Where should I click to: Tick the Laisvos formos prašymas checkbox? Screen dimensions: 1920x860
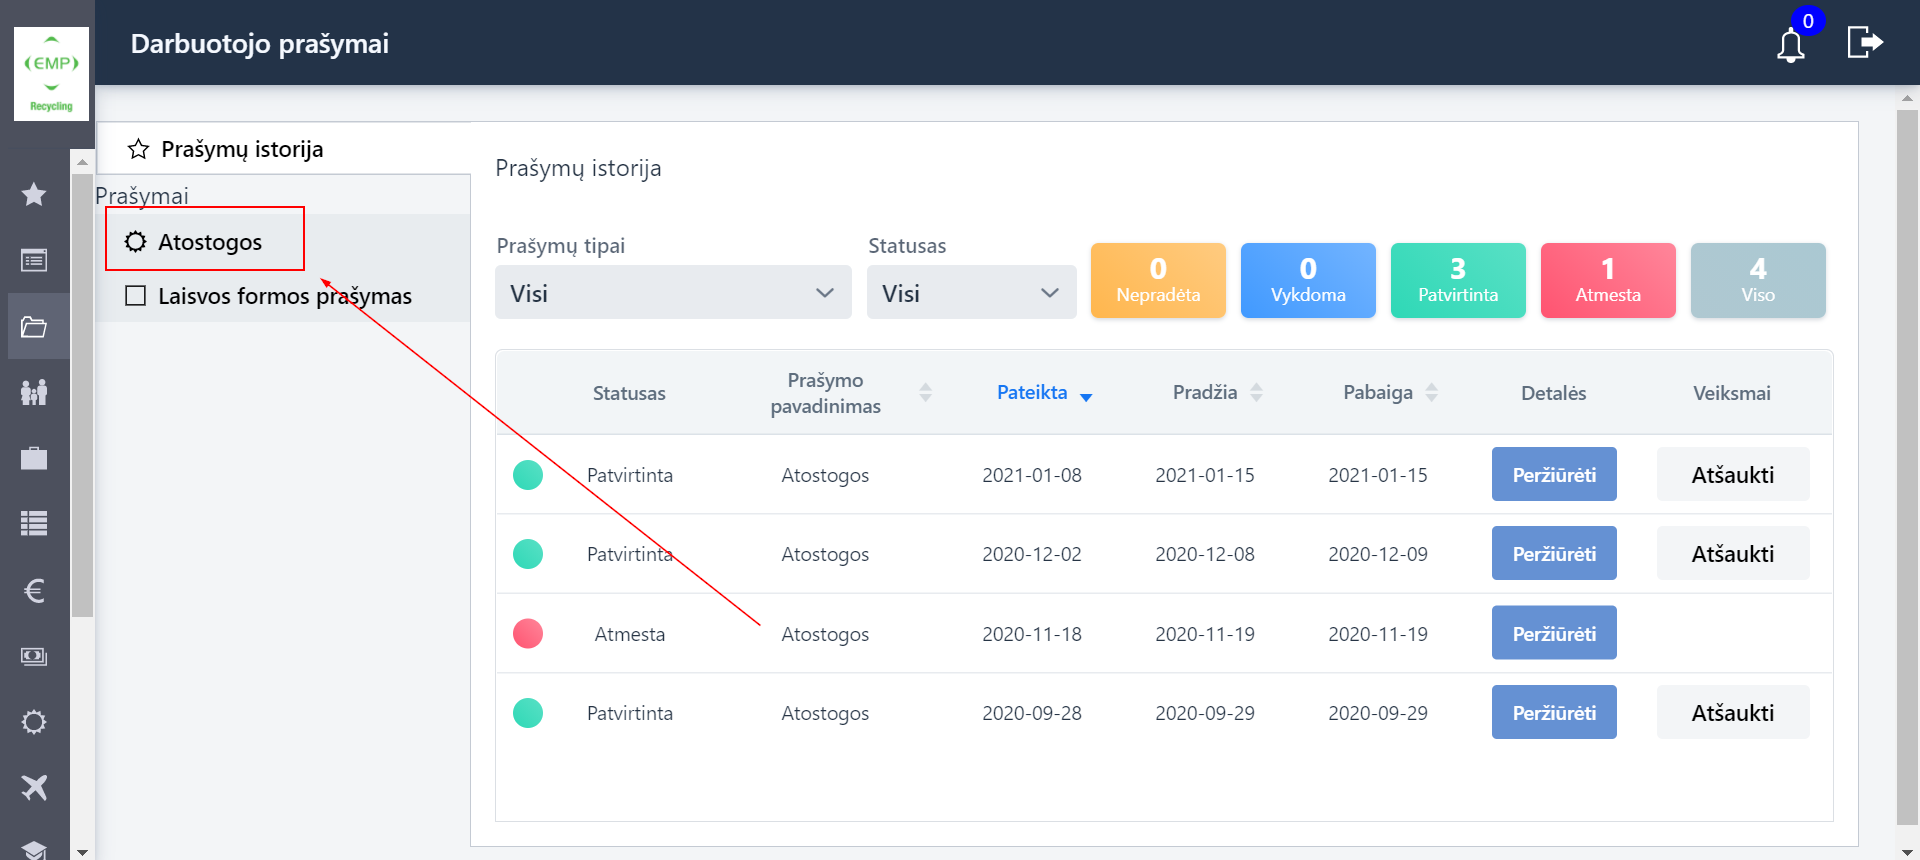pos(136,296)
